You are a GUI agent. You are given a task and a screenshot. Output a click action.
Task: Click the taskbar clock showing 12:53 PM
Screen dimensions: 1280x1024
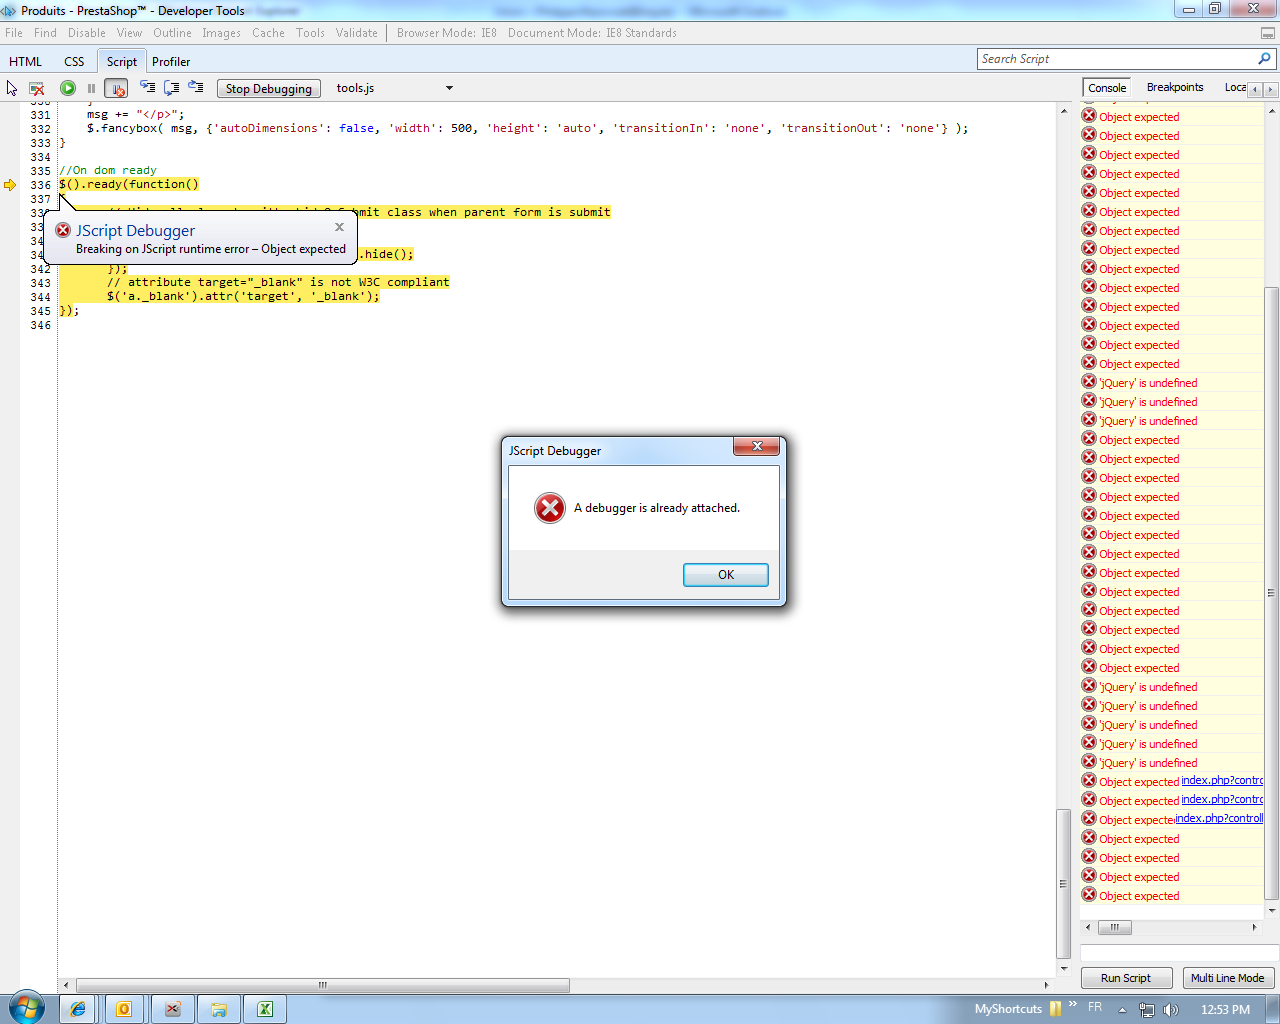click(x=1225, y=1009)
